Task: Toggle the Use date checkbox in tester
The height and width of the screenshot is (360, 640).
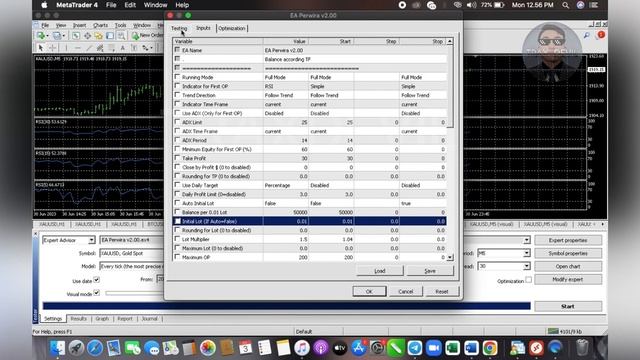Action: 97,280
